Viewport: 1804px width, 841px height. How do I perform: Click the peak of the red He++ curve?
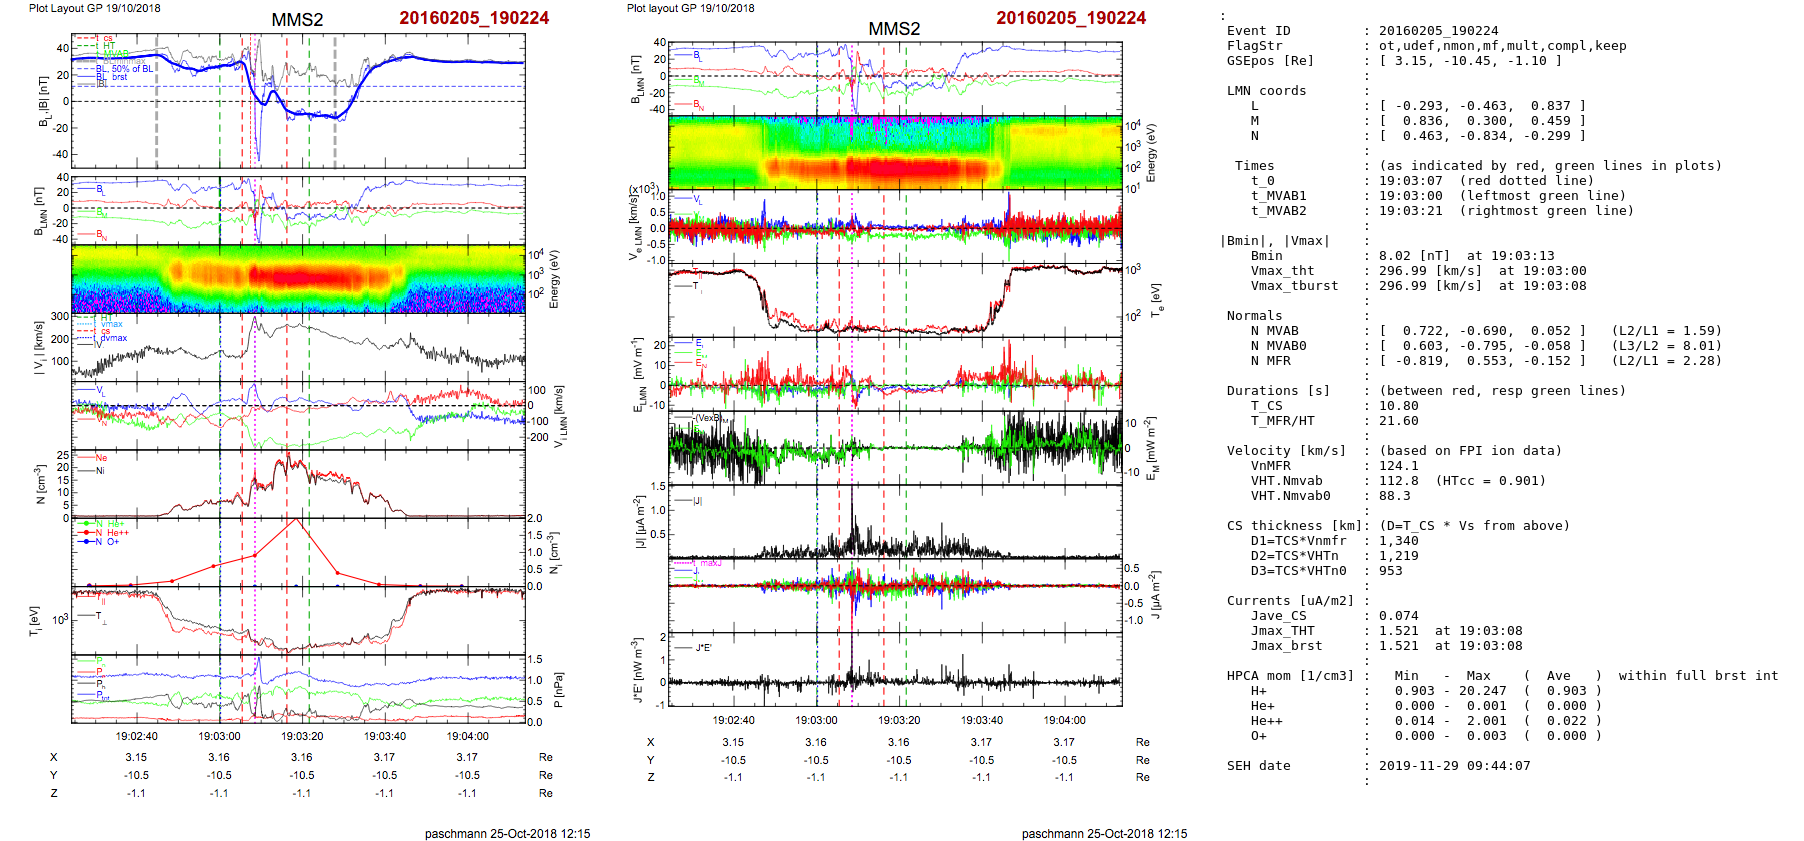tap(296, 520)
